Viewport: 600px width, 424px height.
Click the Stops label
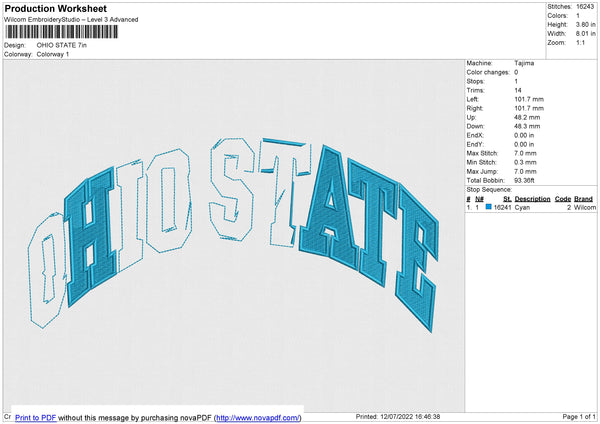(475, 82)
